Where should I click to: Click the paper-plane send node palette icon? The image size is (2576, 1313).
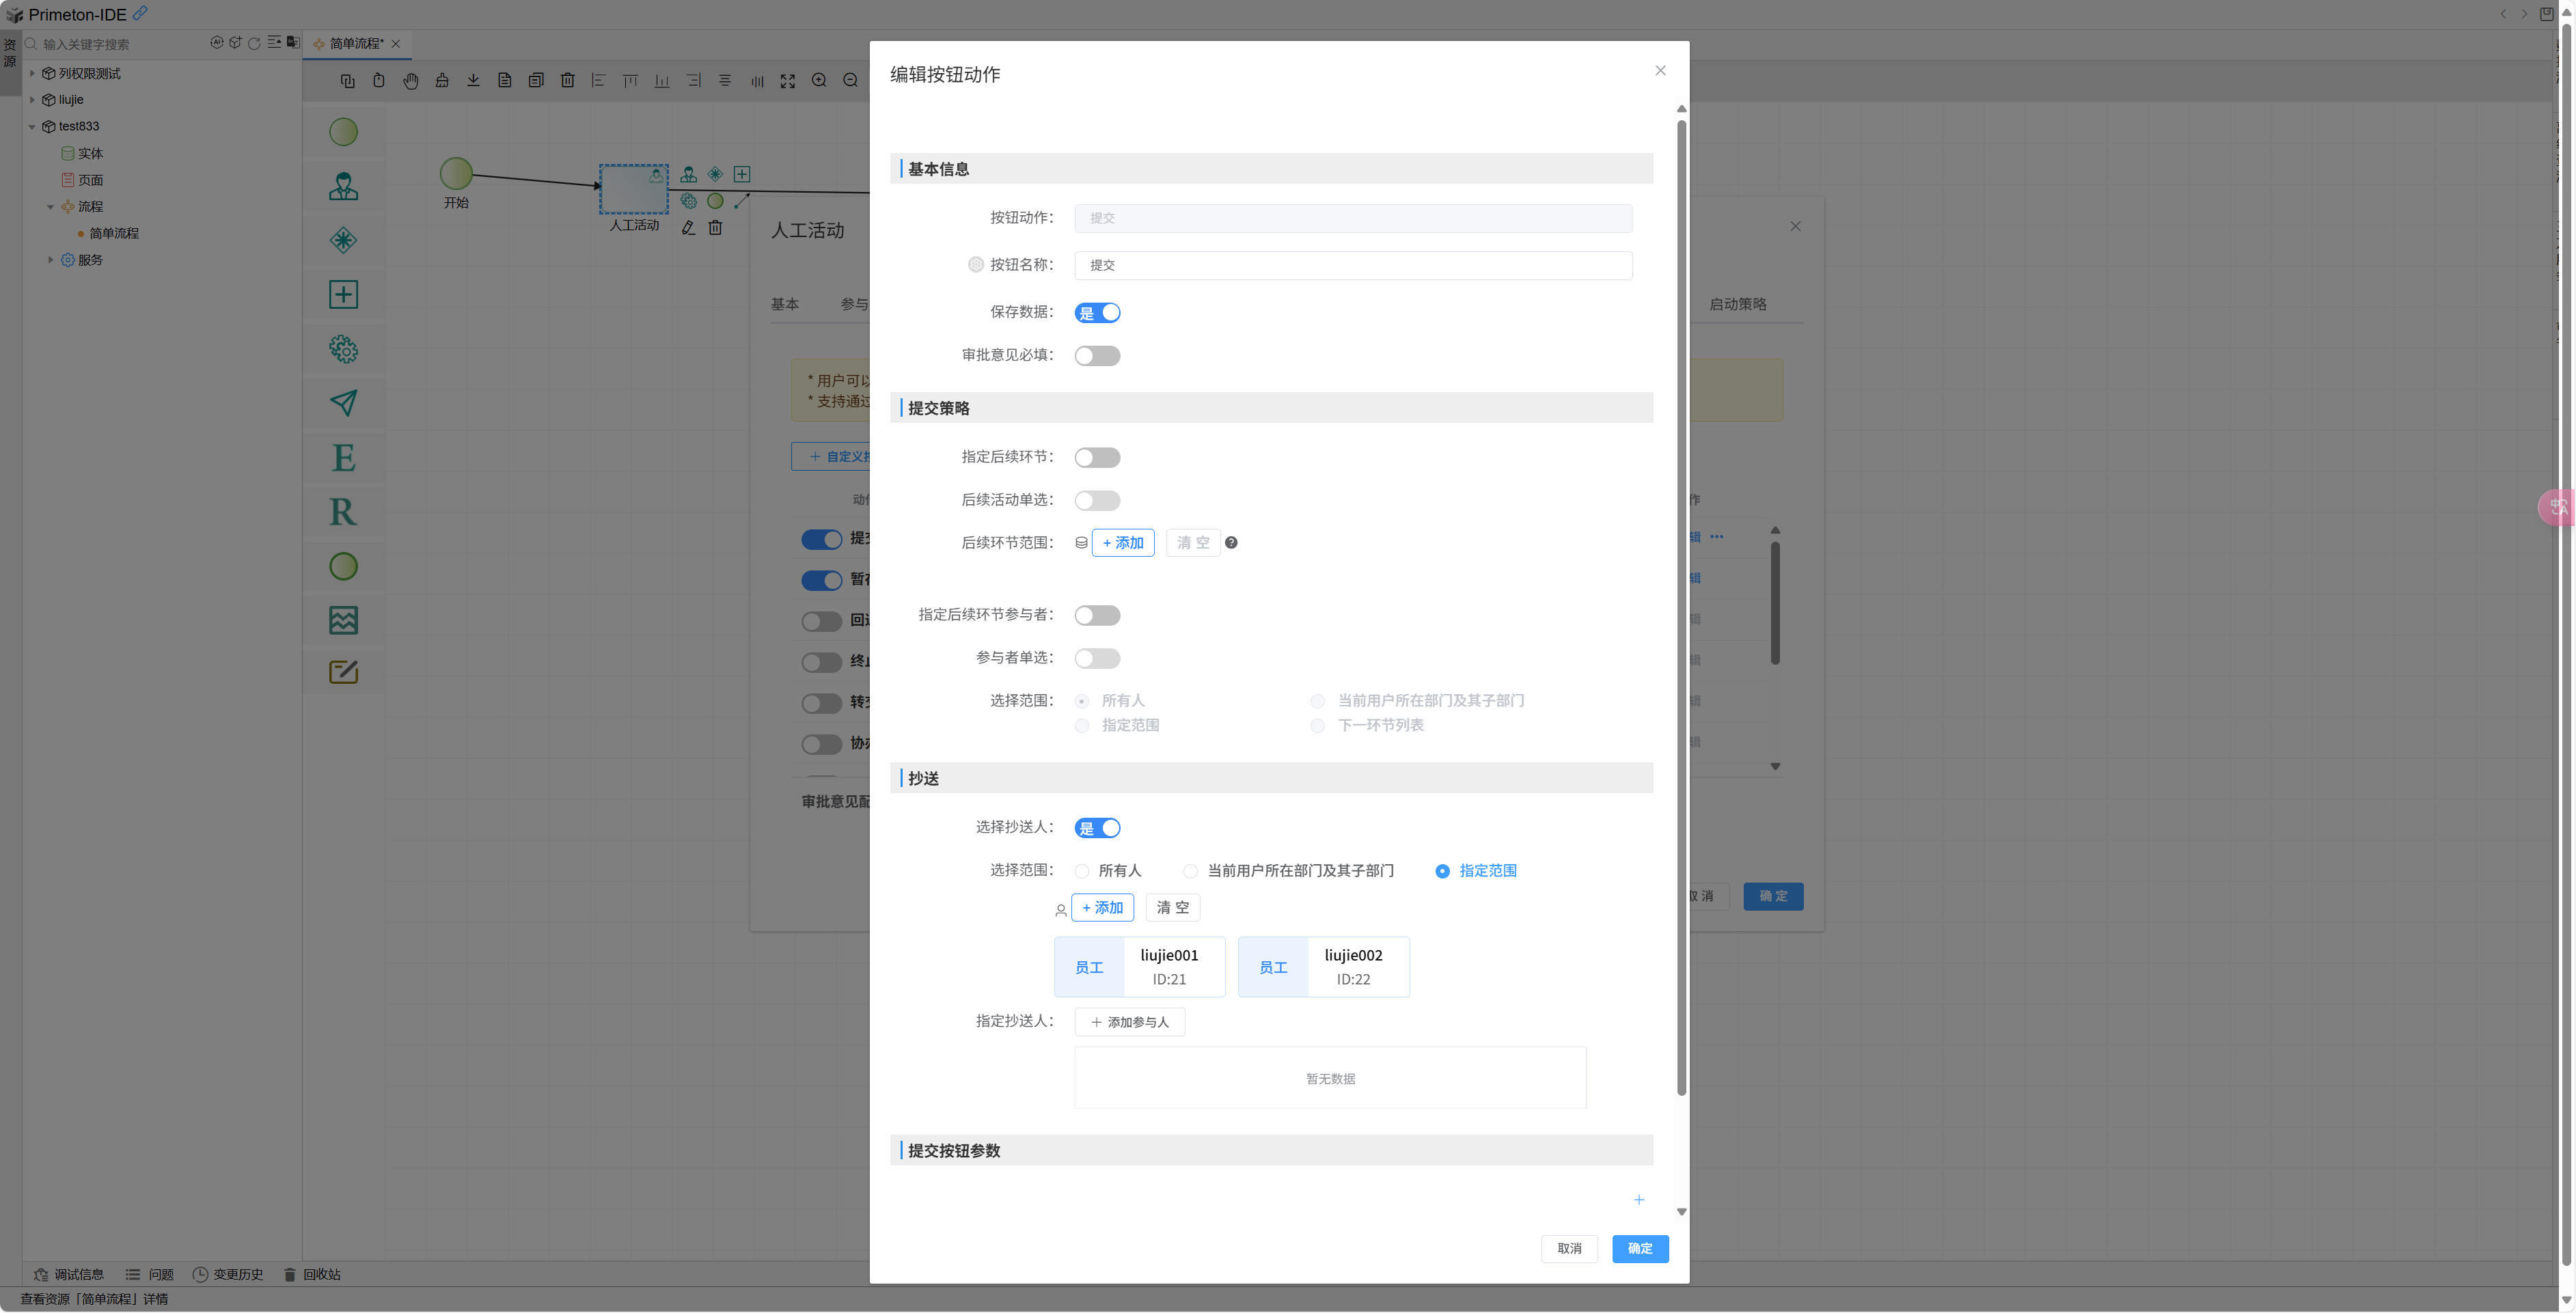coord(343,403)
